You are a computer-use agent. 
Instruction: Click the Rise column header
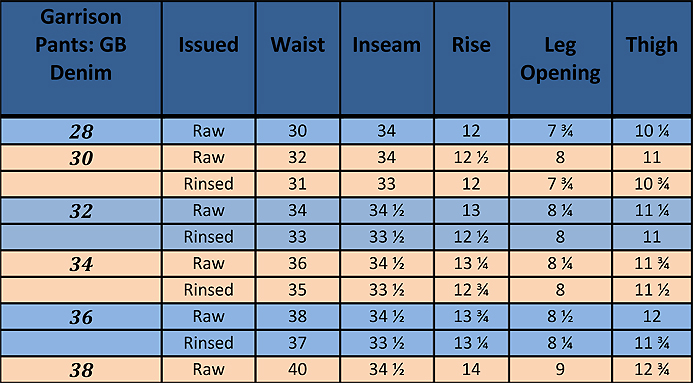[x=471, y=45]
